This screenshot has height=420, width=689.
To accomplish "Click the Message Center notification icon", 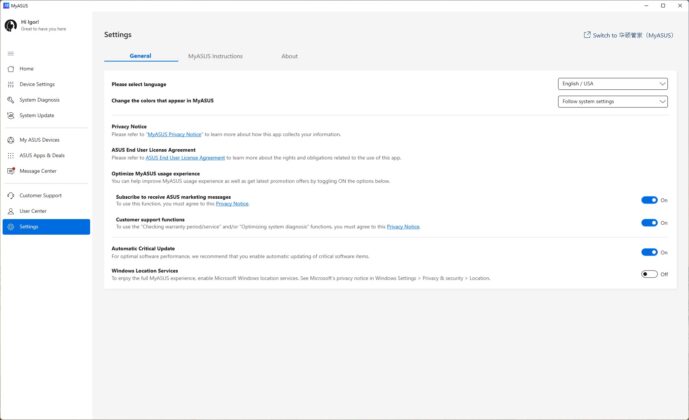I will (x=11, y=171).
